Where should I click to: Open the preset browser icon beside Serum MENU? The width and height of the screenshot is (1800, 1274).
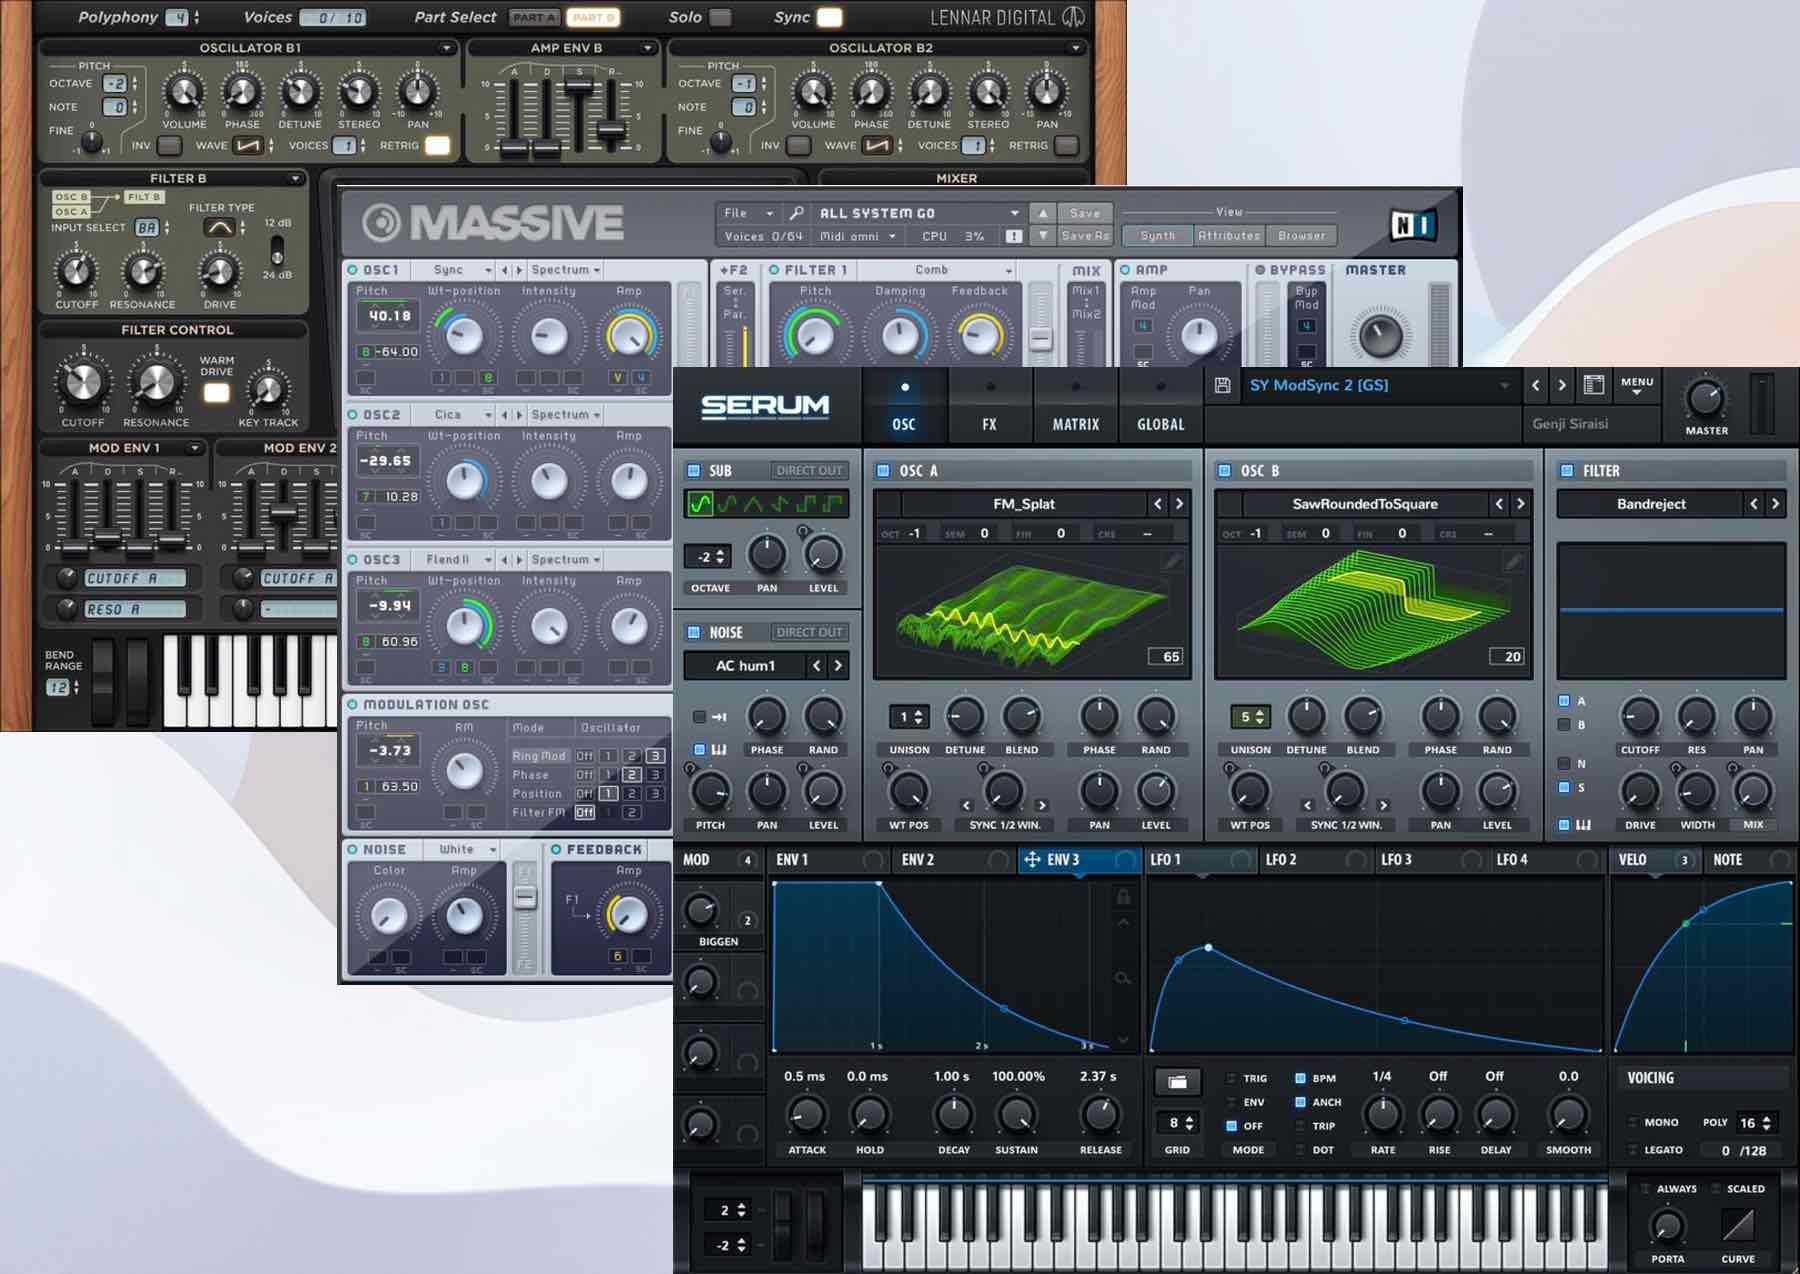(x=1594, y=386)
